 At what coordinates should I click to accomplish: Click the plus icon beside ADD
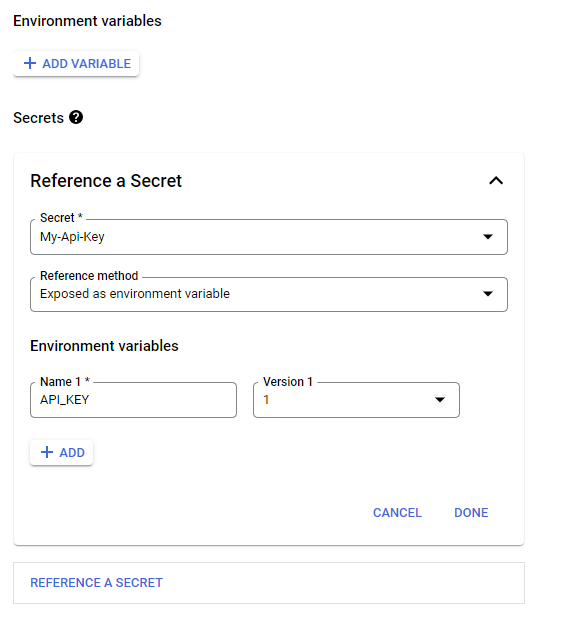[x=47, y=452]
